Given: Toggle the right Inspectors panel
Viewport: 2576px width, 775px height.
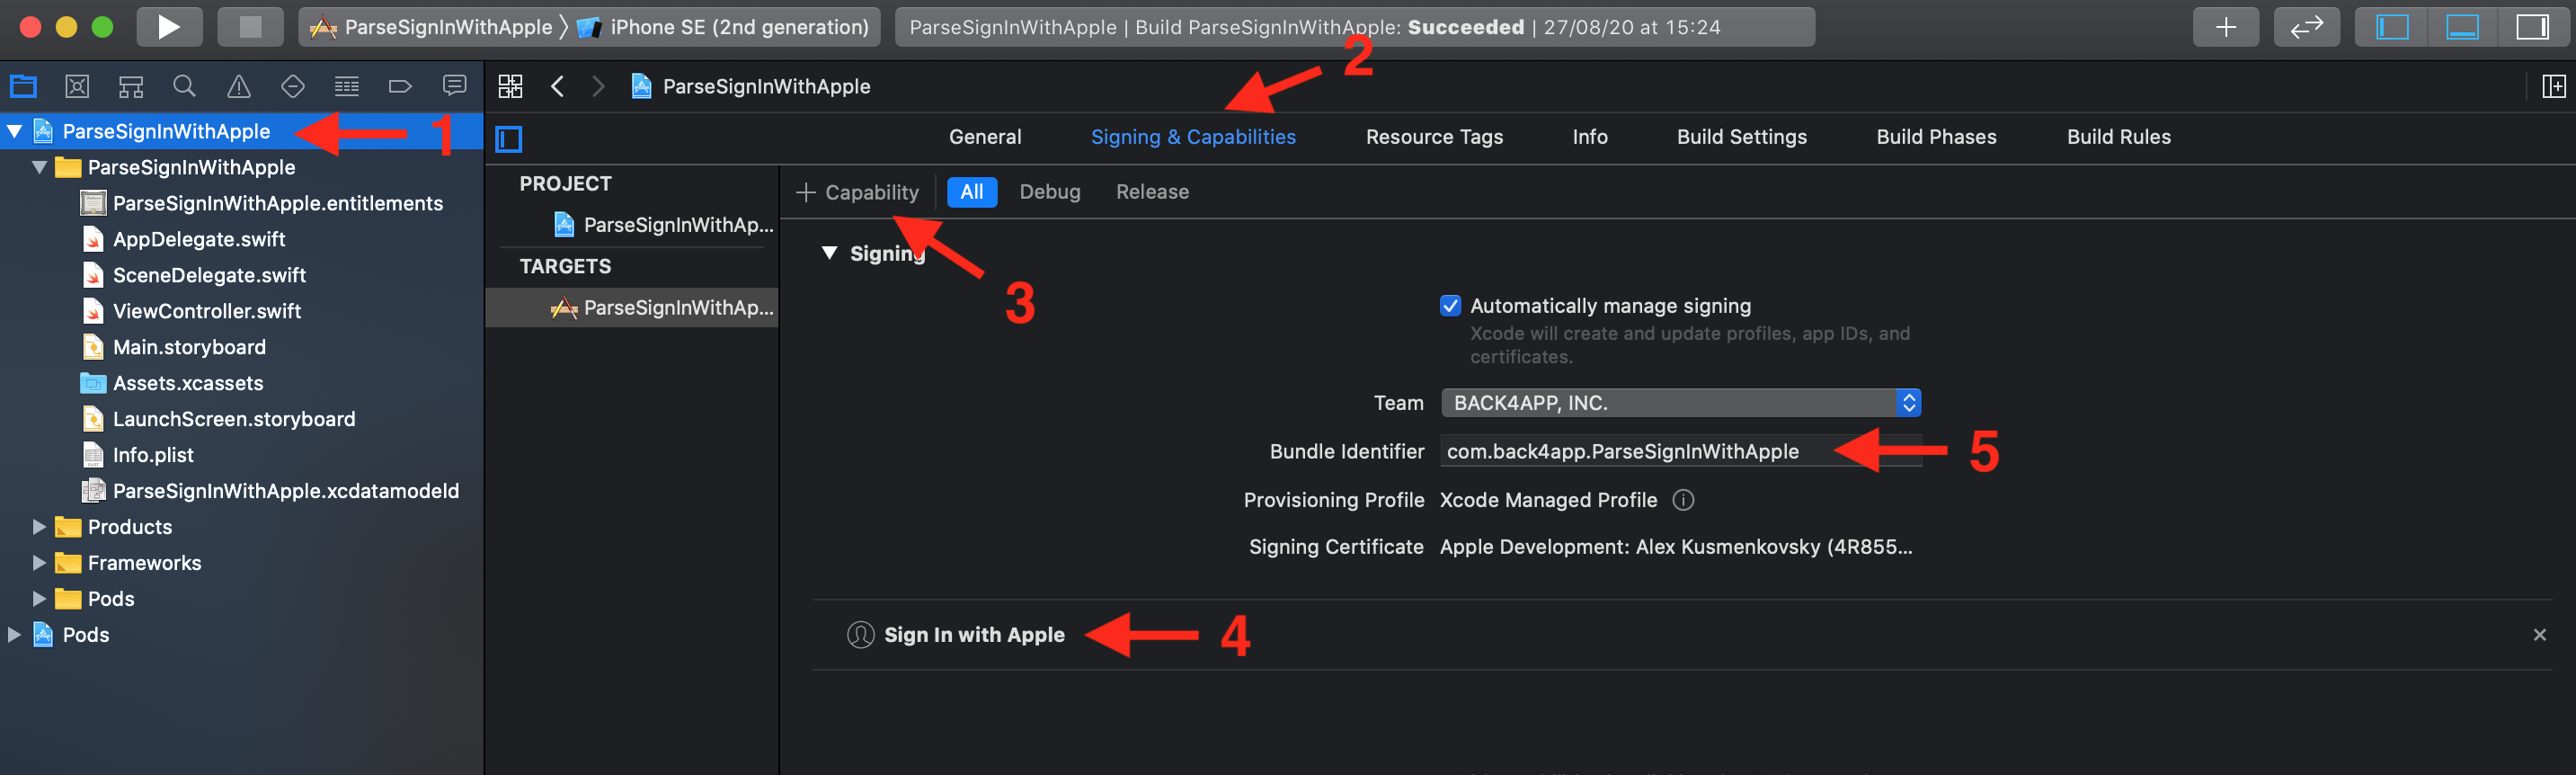Looking at the screenshot, I should pos(2532,27).
